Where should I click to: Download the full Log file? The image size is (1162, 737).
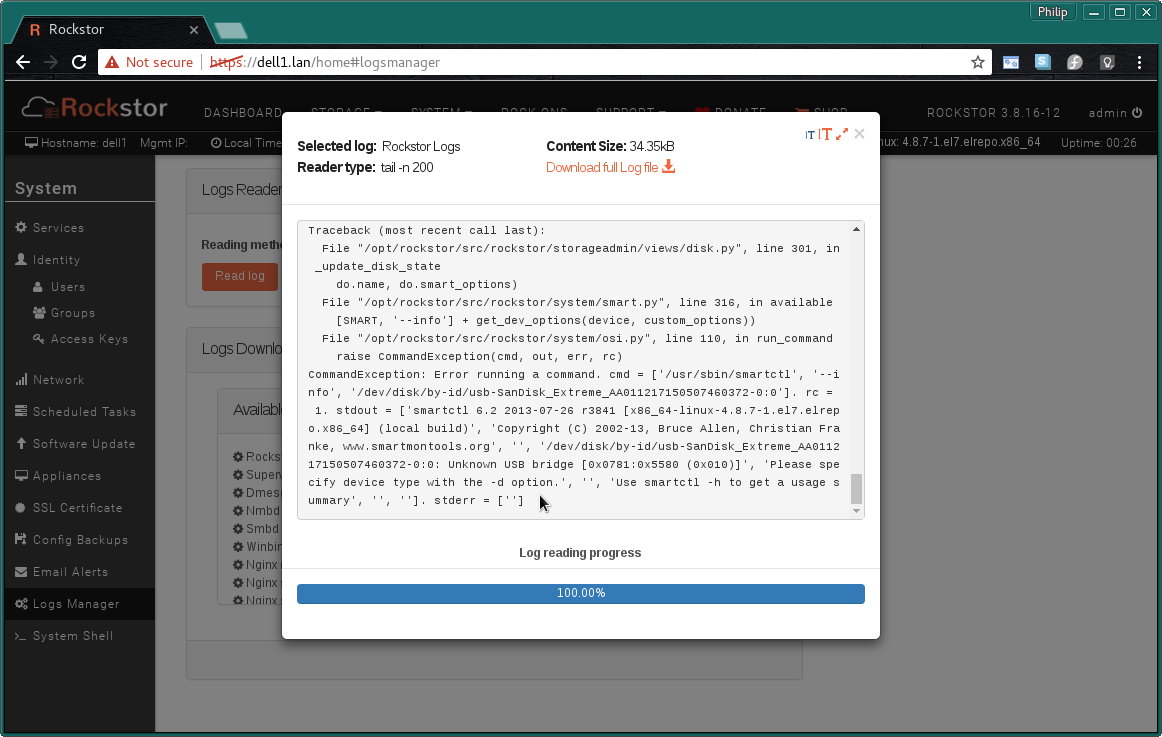[610, 167]
